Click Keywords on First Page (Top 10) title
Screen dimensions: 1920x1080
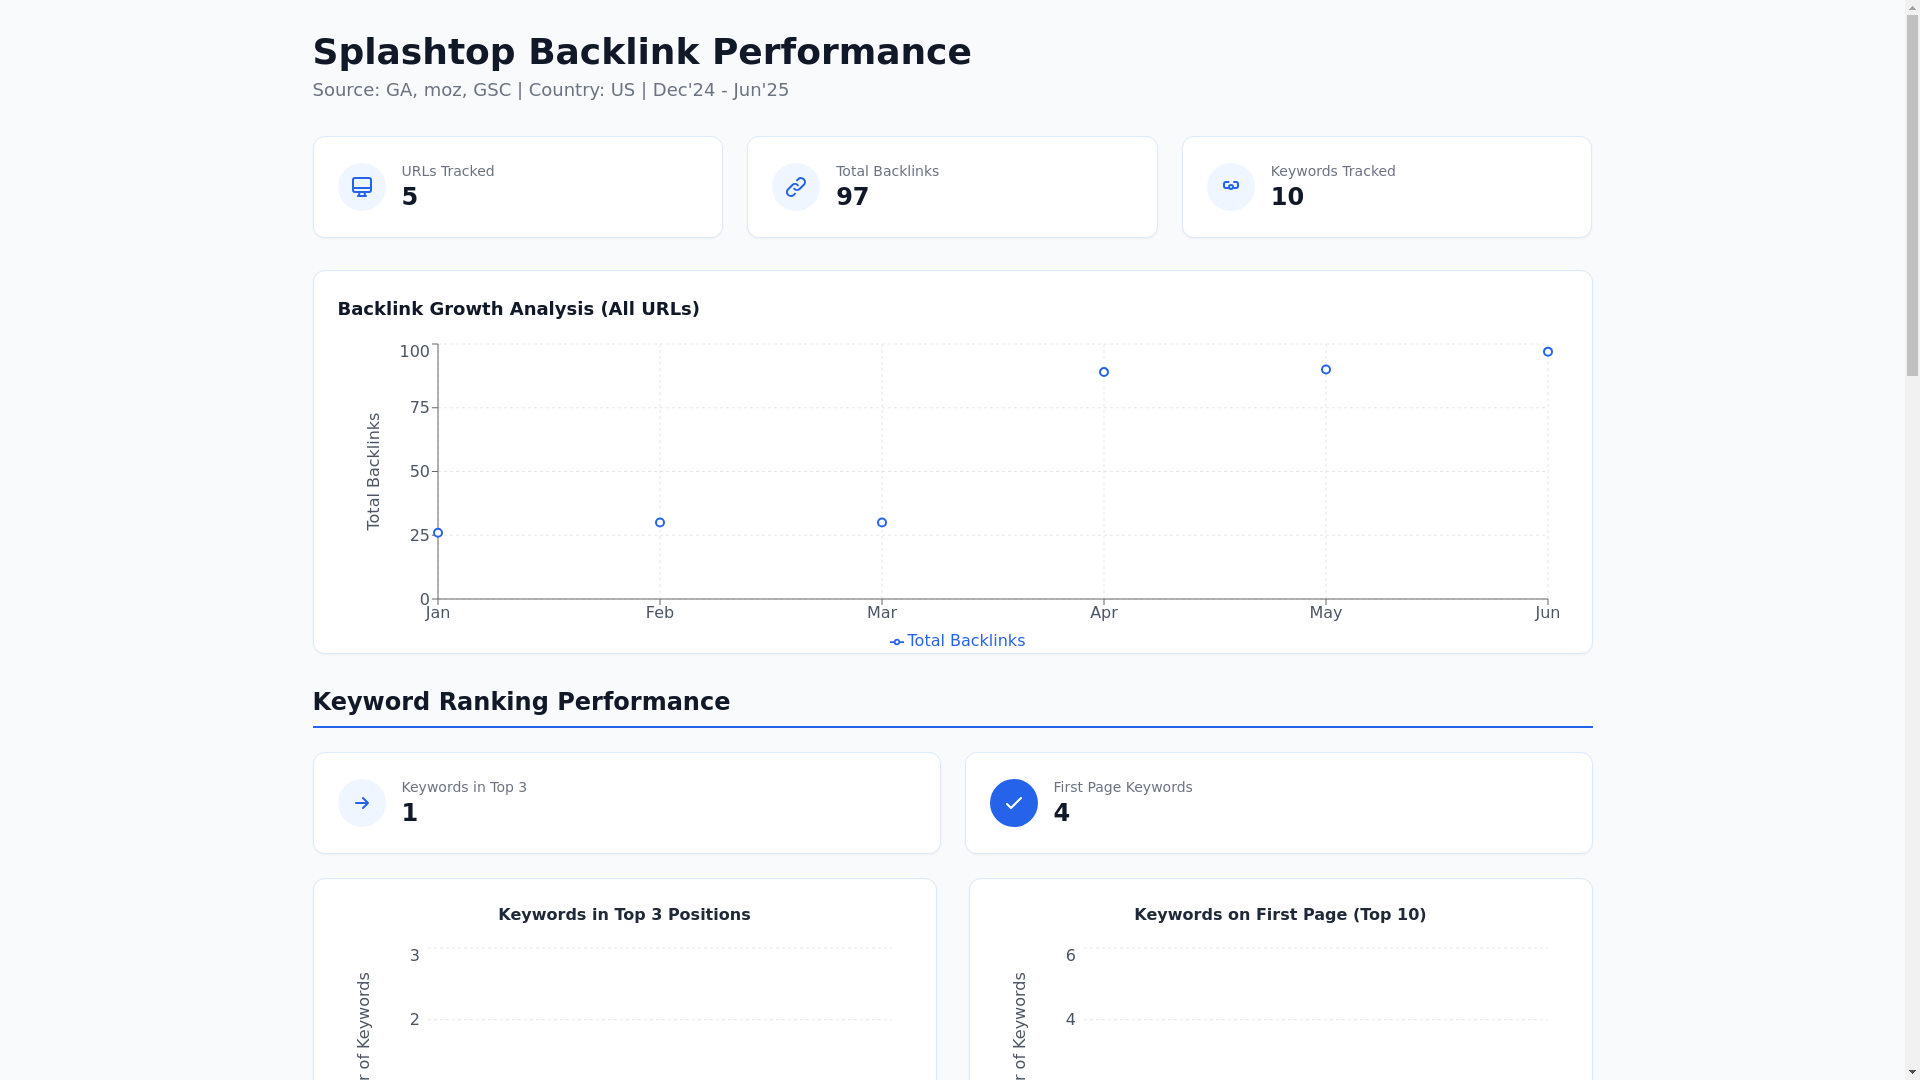(x=1280, y=915)
